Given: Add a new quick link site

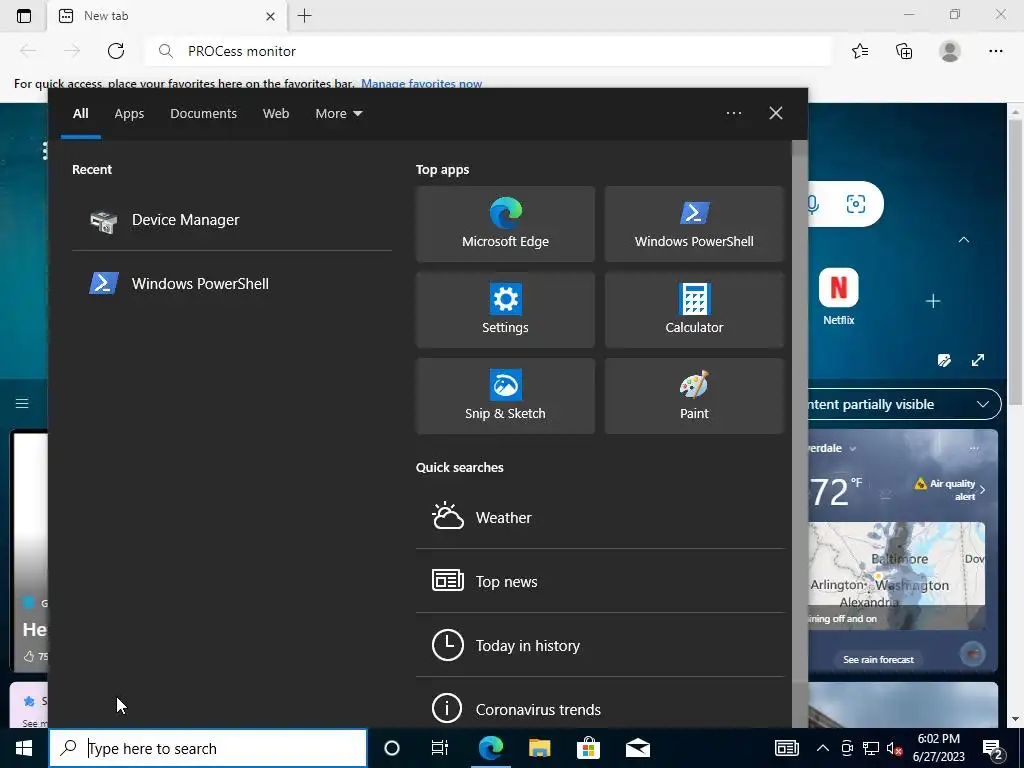Looking at the screenshot, I should 933,301.
